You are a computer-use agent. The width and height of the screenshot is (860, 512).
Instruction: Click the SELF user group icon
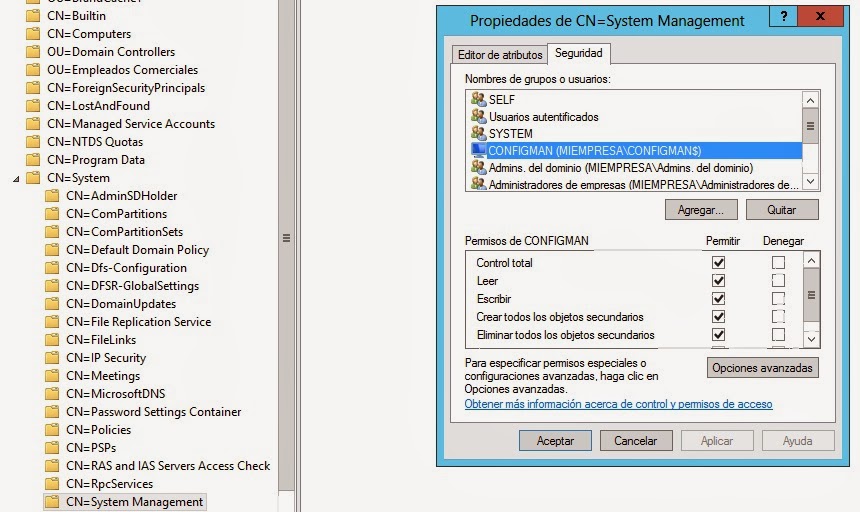pos(478,100)
